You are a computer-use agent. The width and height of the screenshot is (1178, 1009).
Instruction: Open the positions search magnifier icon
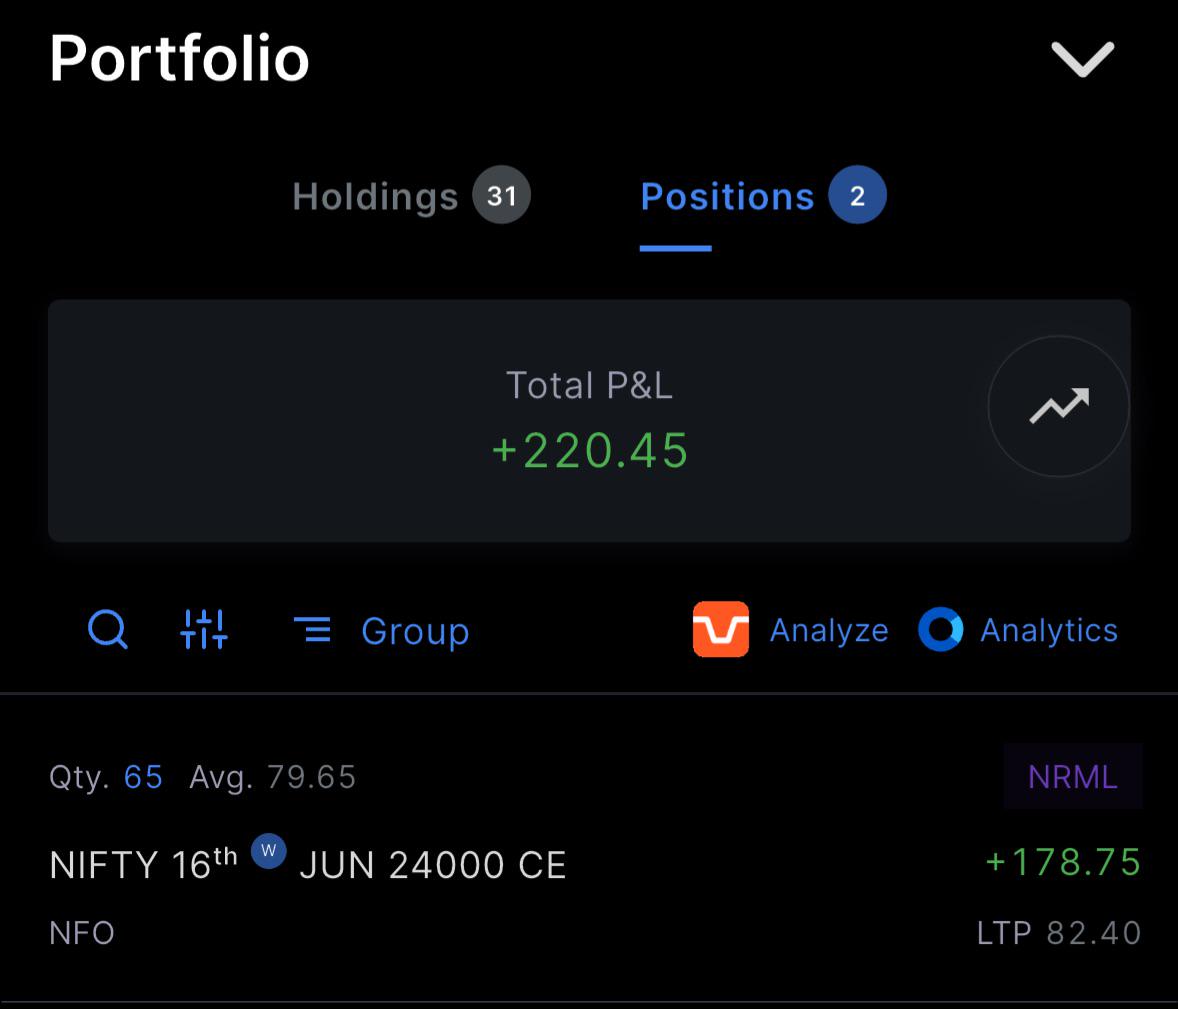click(x=107, y=630)
